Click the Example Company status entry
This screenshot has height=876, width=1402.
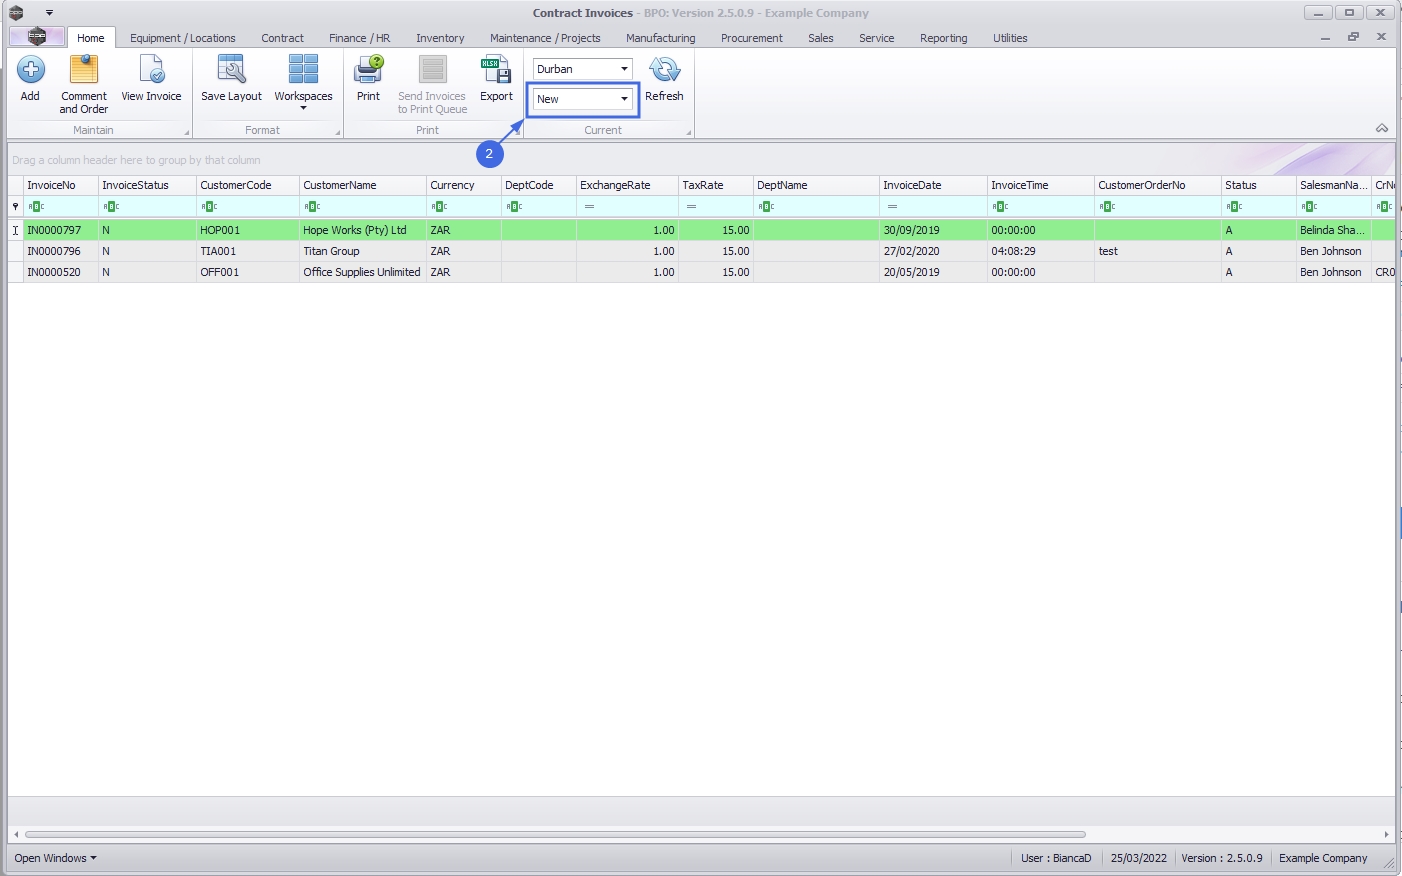[1323, 858]
